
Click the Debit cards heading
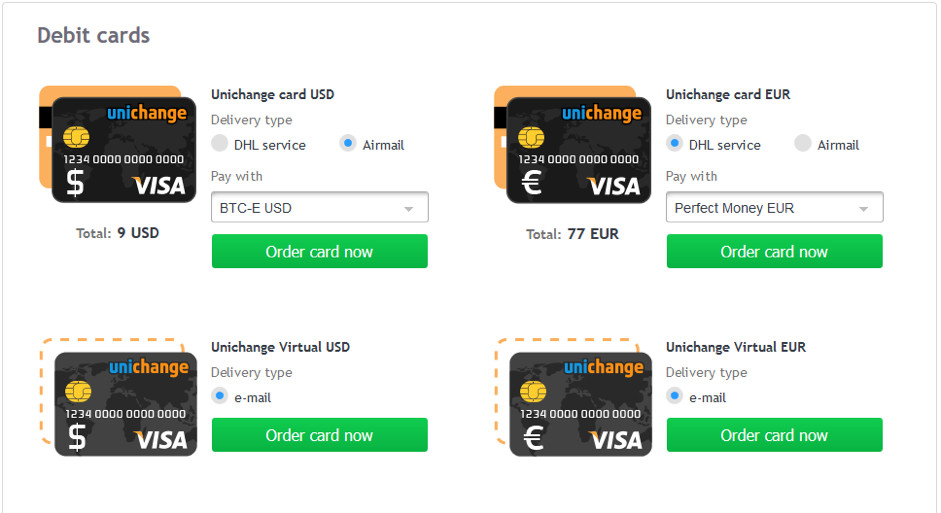94,36
